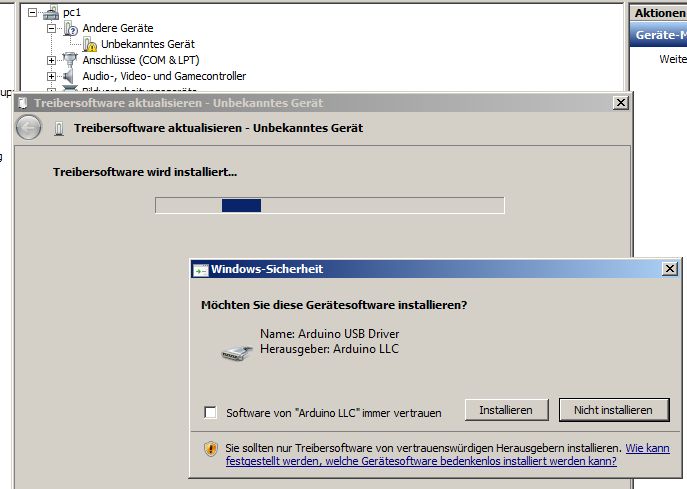Collapse the Andere Geräte tree node
This screenshot has width=687, height=489.
click(51, 29)
